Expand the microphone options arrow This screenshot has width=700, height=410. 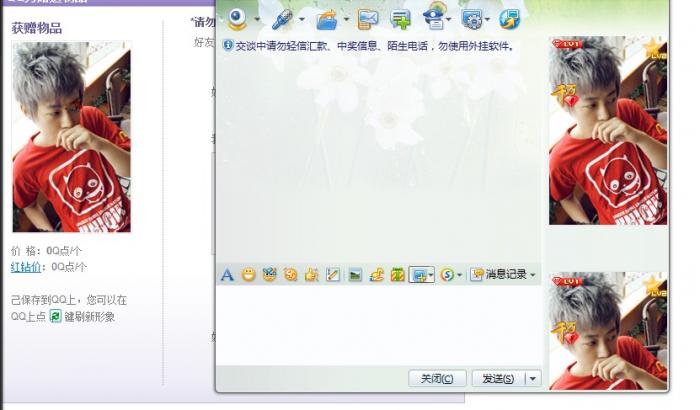[x=302, y=19]
